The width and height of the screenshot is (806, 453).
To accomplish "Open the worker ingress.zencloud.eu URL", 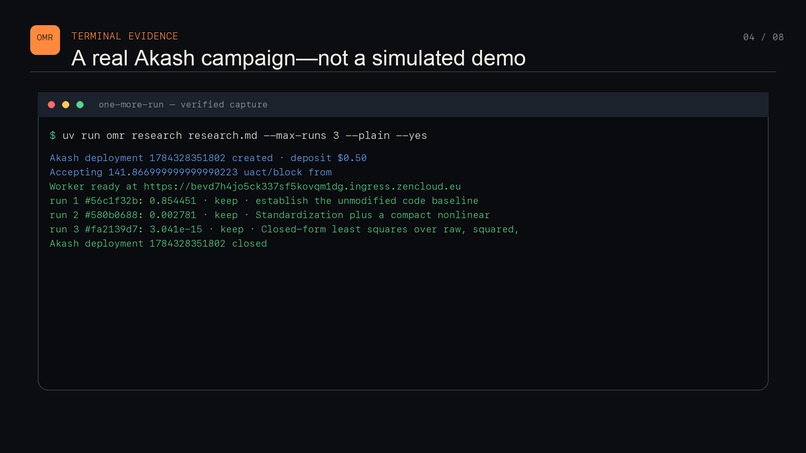I will 302,187.
